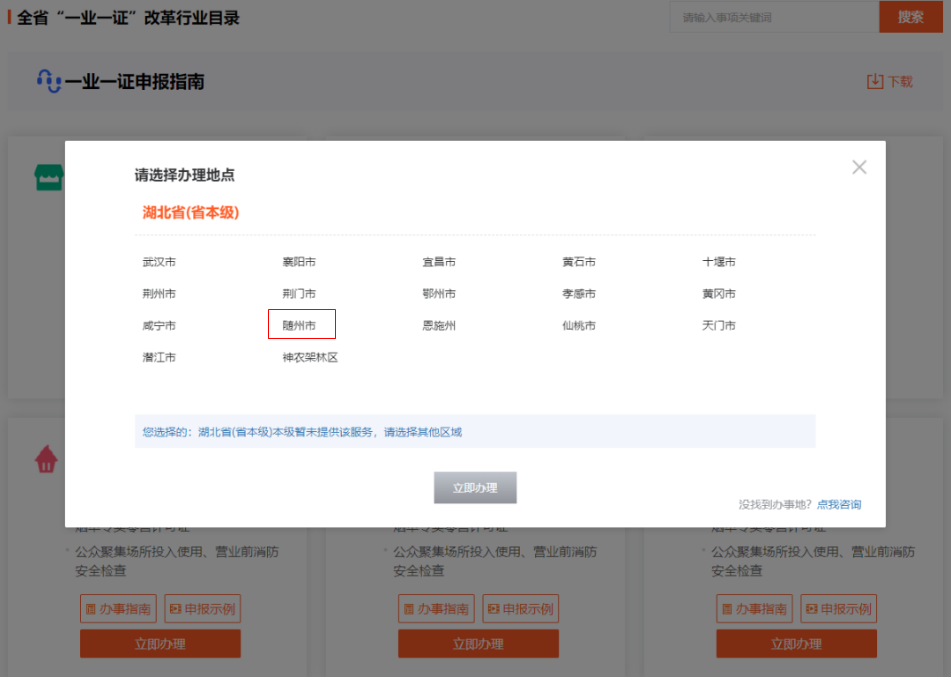Click the gray 立即办理 button in the dialog
The height and width of the screenshot is (678, 952).
click(x=475, y=487)
